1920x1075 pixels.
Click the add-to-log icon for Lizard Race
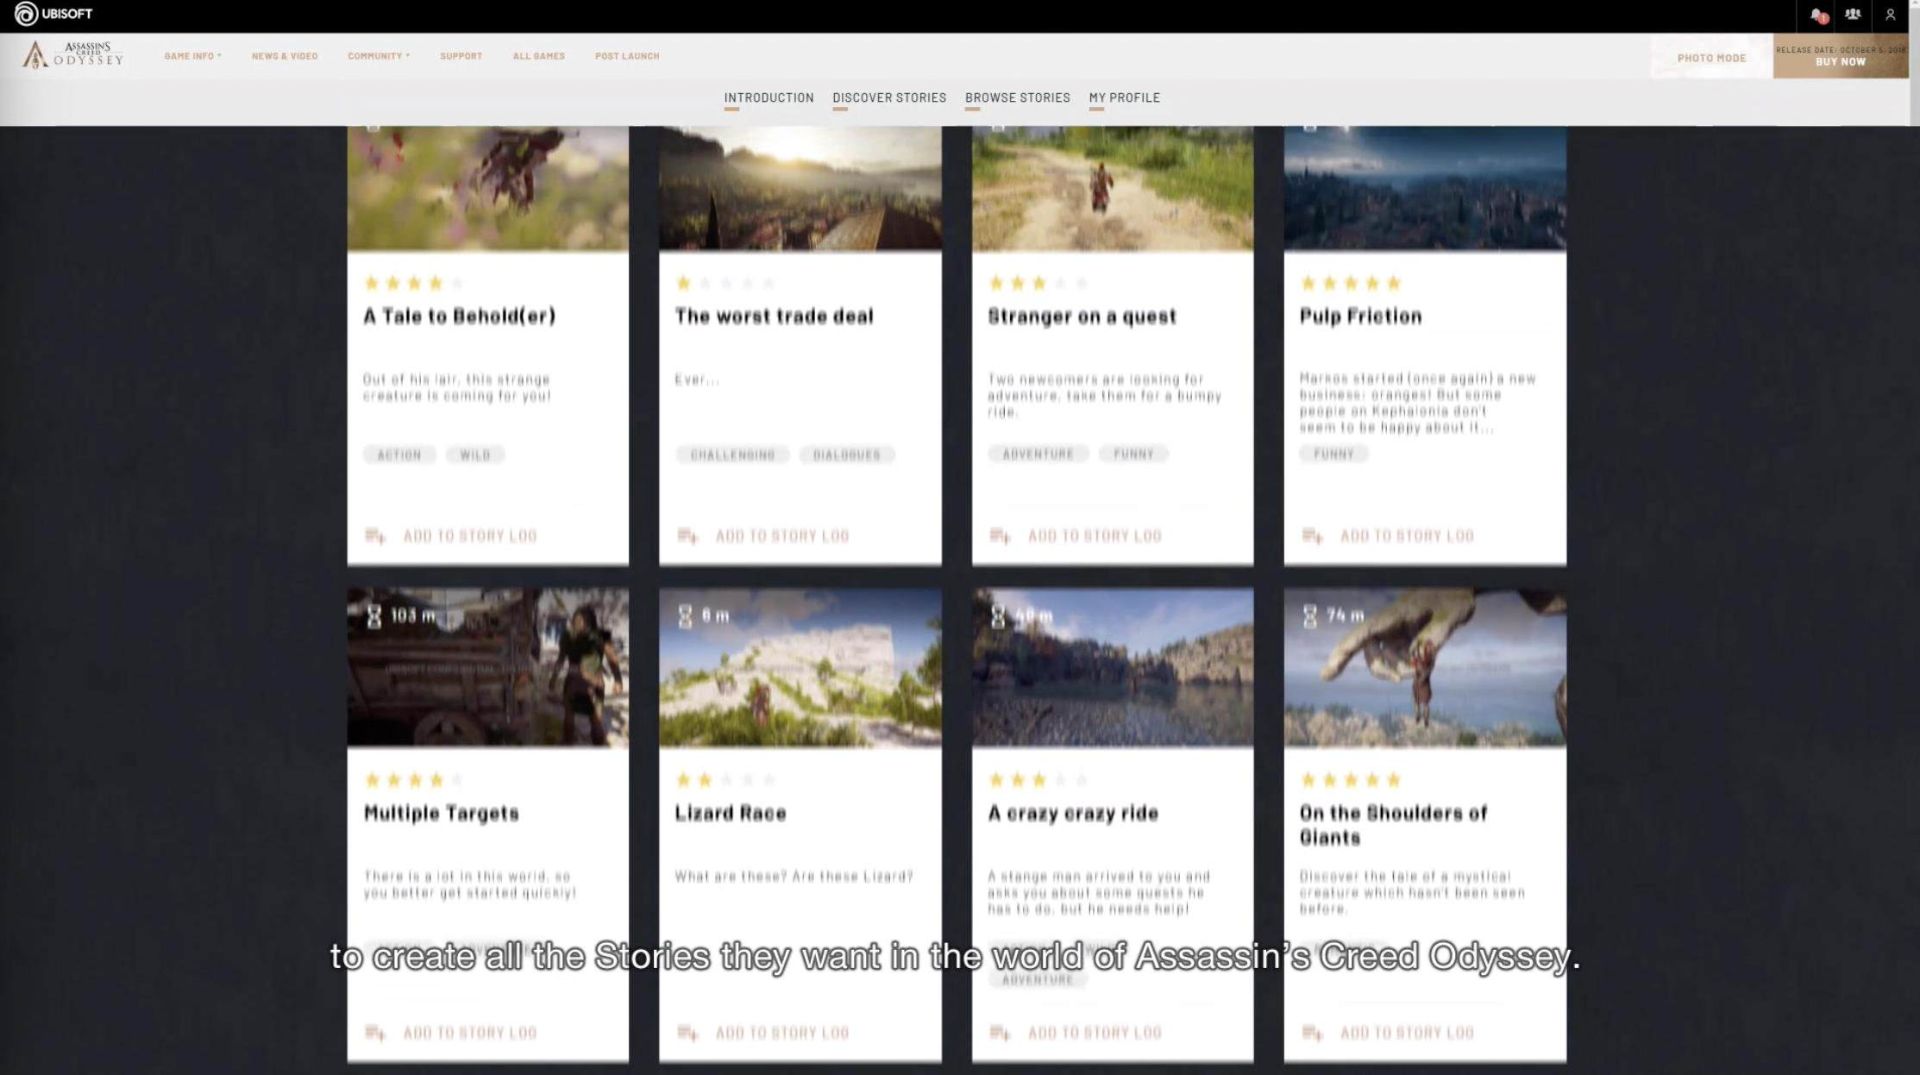(687, 1033)
